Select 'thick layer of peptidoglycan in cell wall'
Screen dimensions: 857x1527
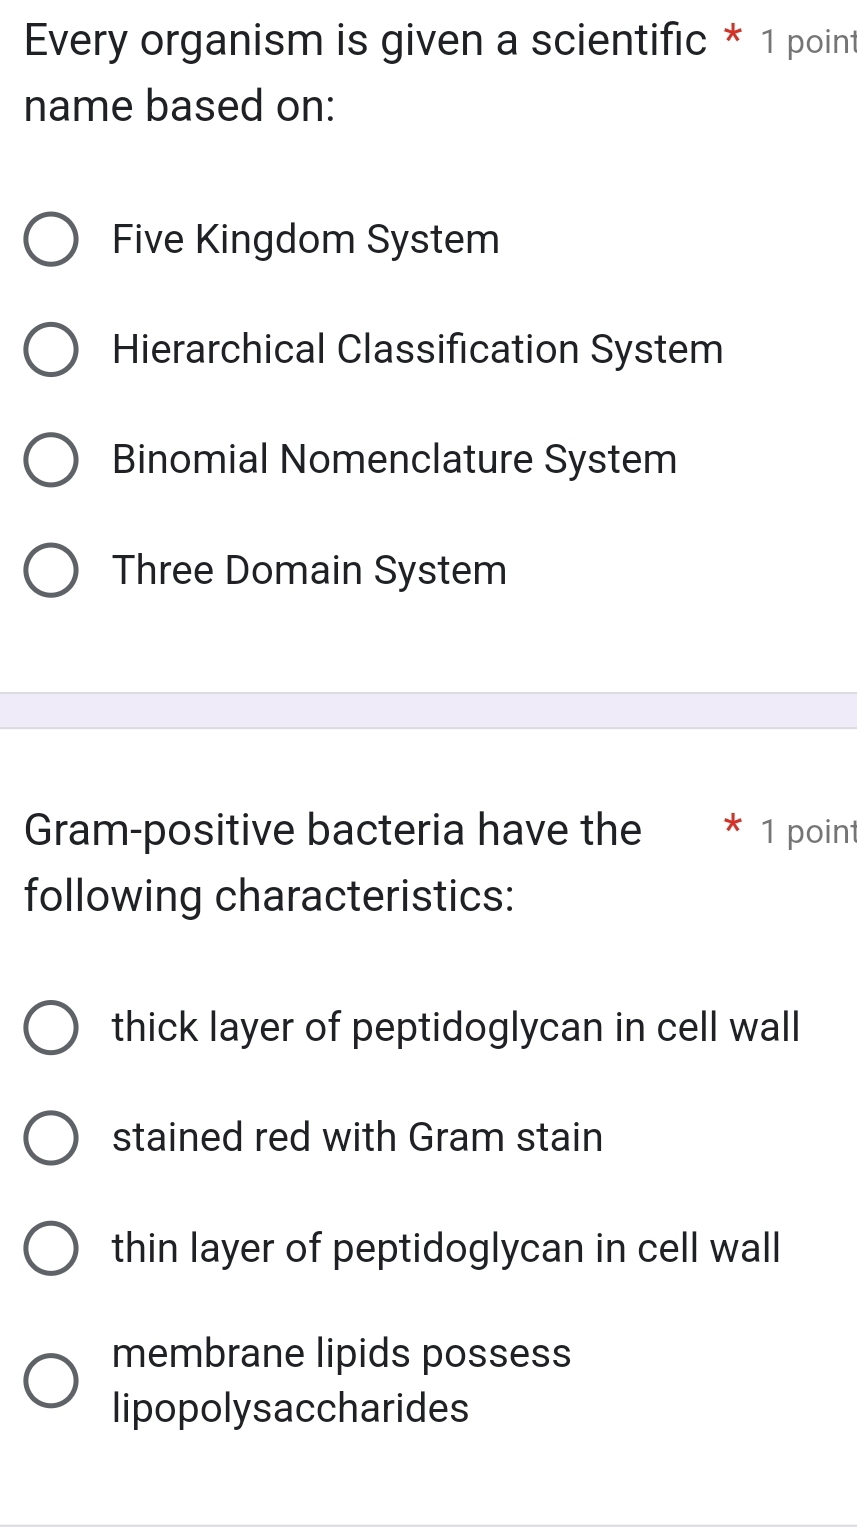[x=51, y=1027]
